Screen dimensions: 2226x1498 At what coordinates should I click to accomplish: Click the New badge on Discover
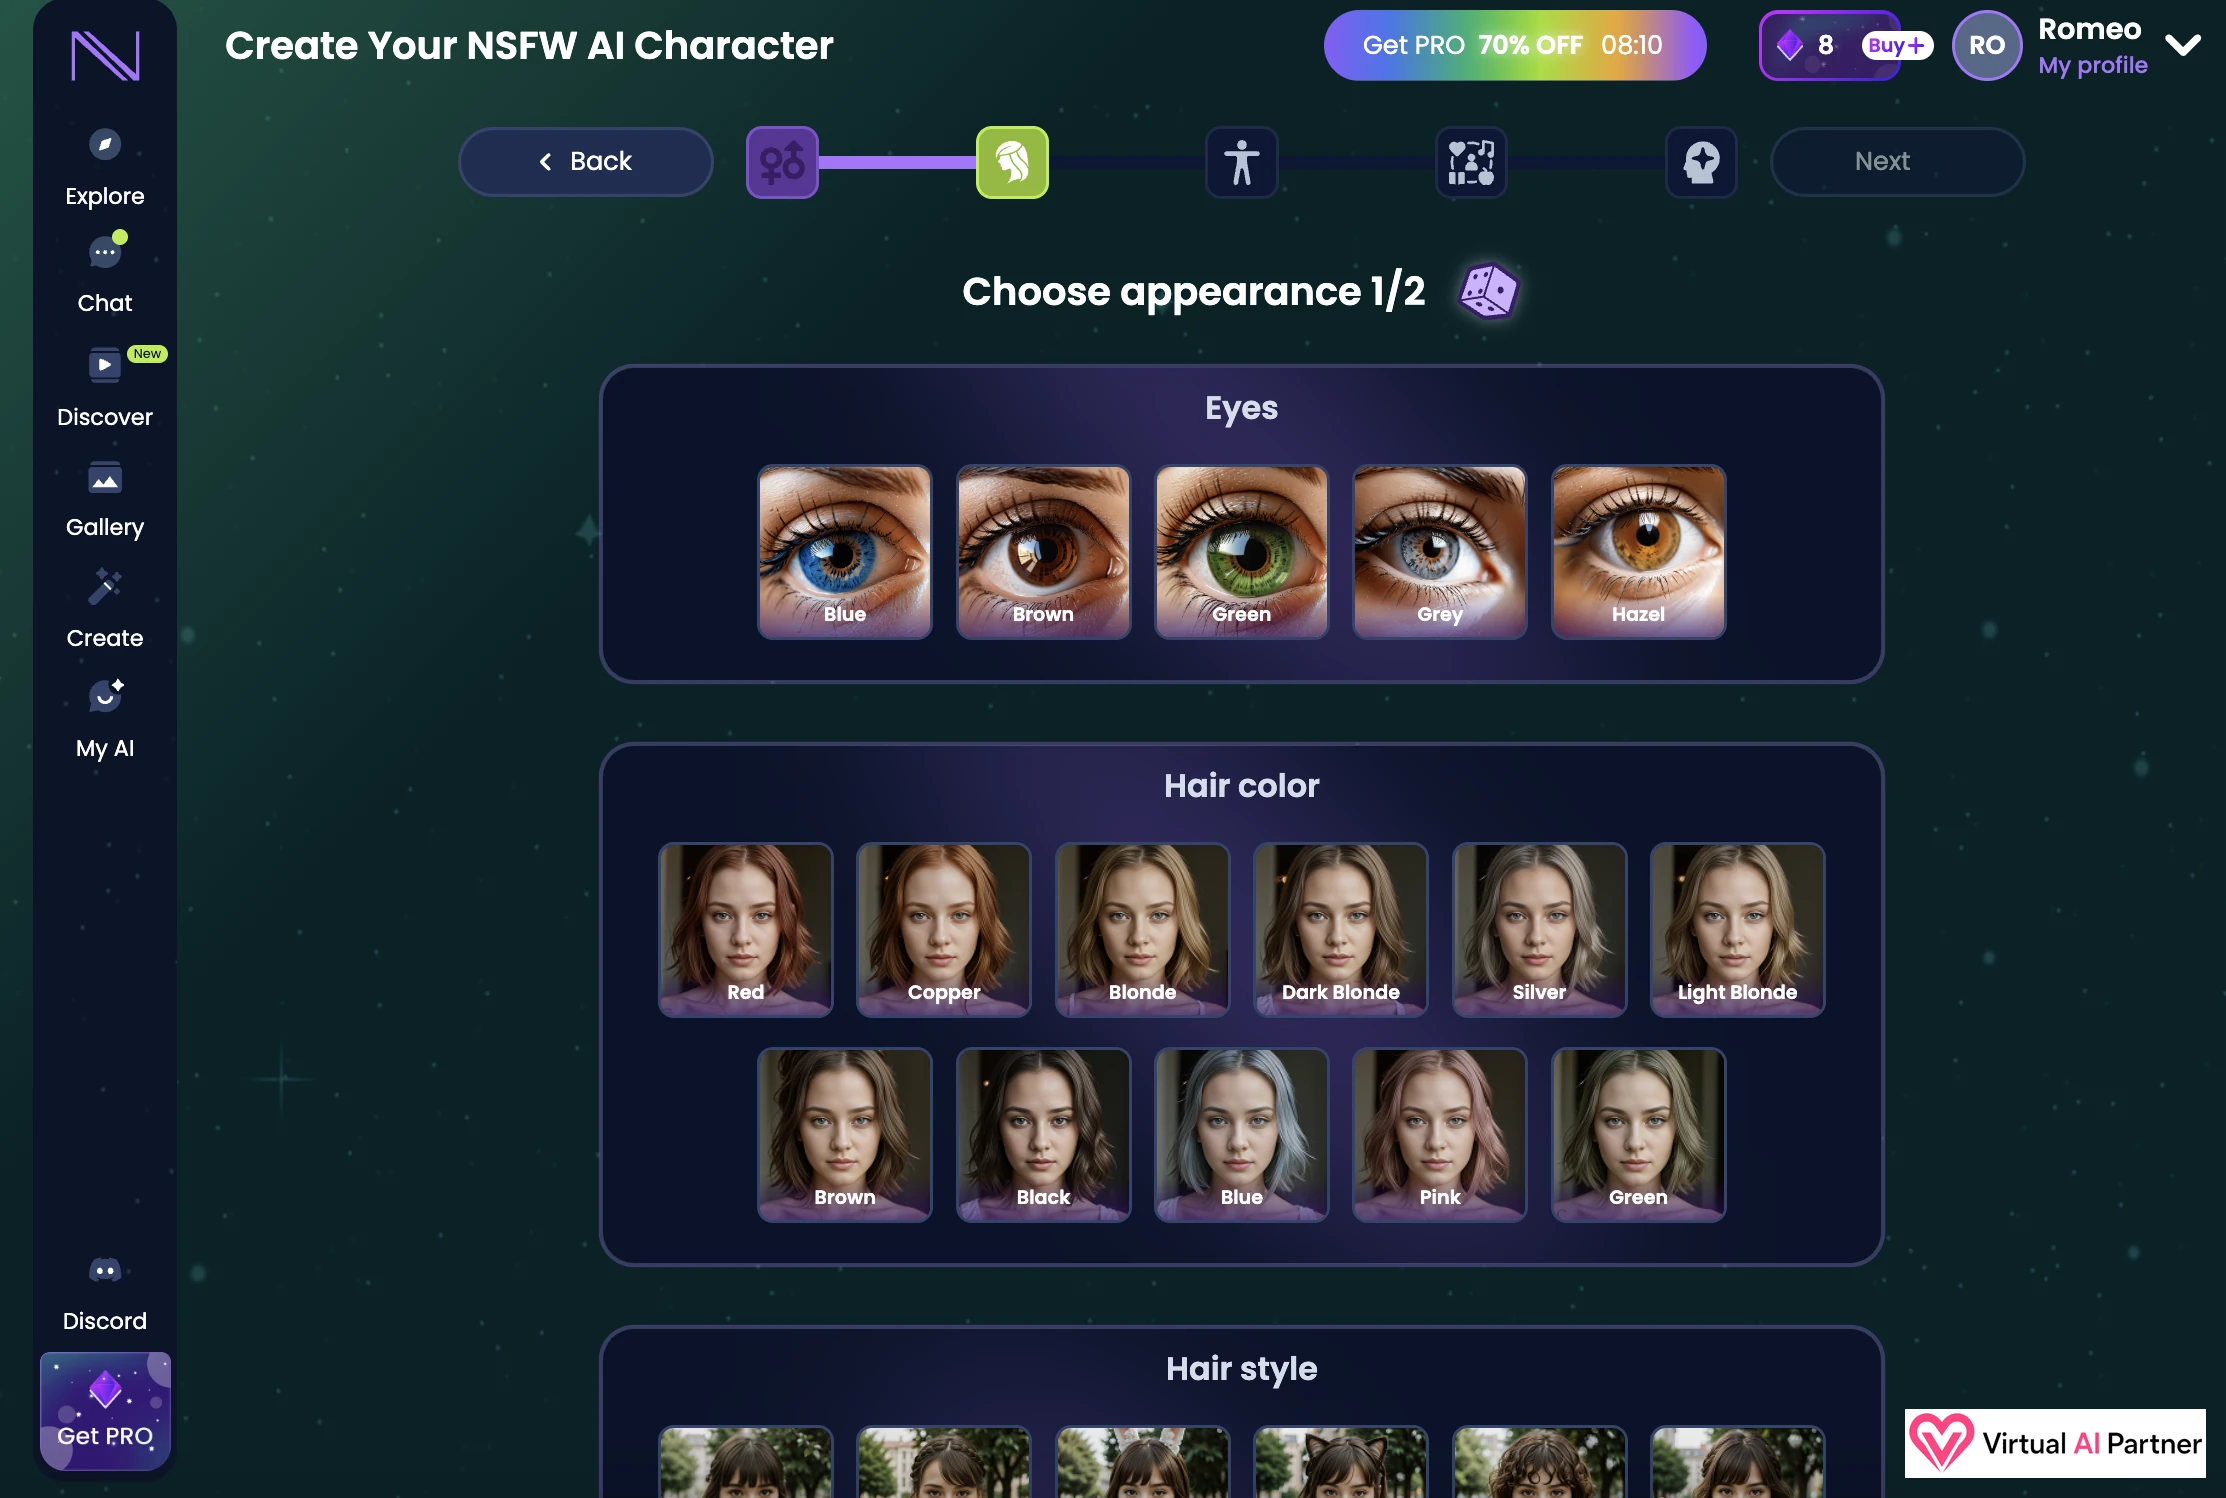pyautogui.click(x=147, y=354)
